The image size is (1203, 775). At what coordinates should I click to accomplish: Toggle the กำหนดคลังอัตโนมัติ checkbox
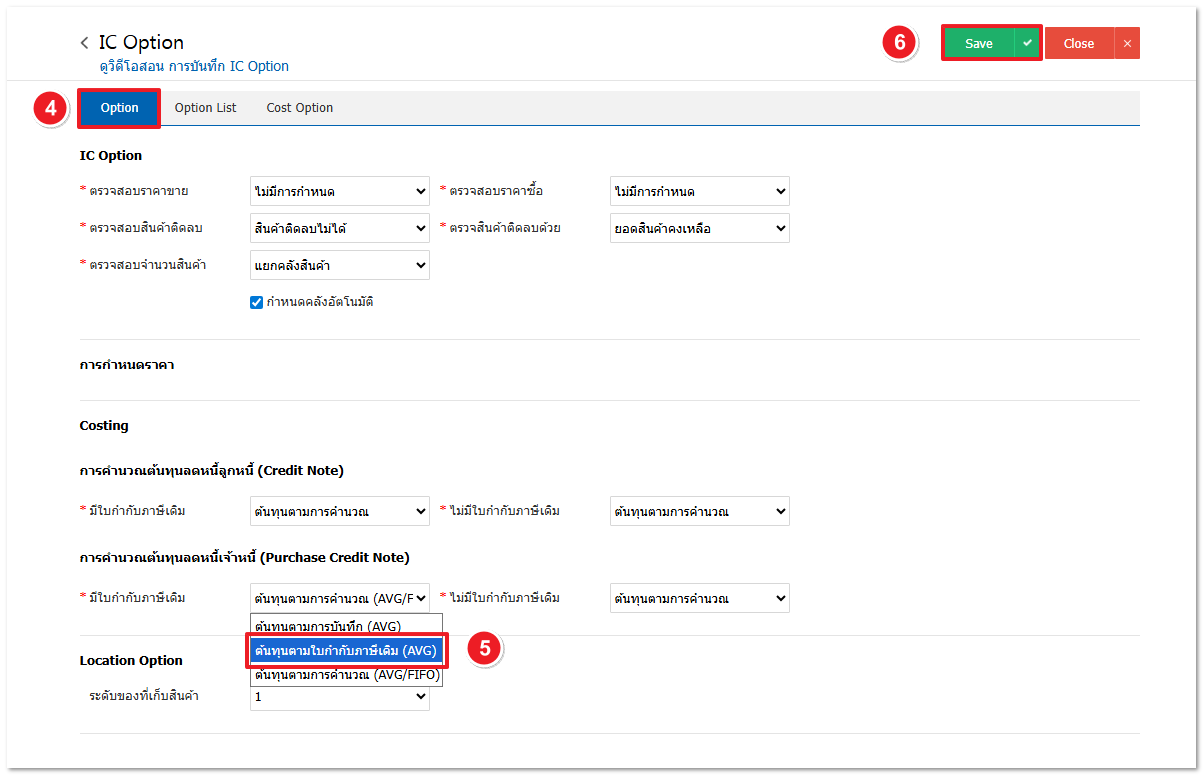click(x=256, y=302)
